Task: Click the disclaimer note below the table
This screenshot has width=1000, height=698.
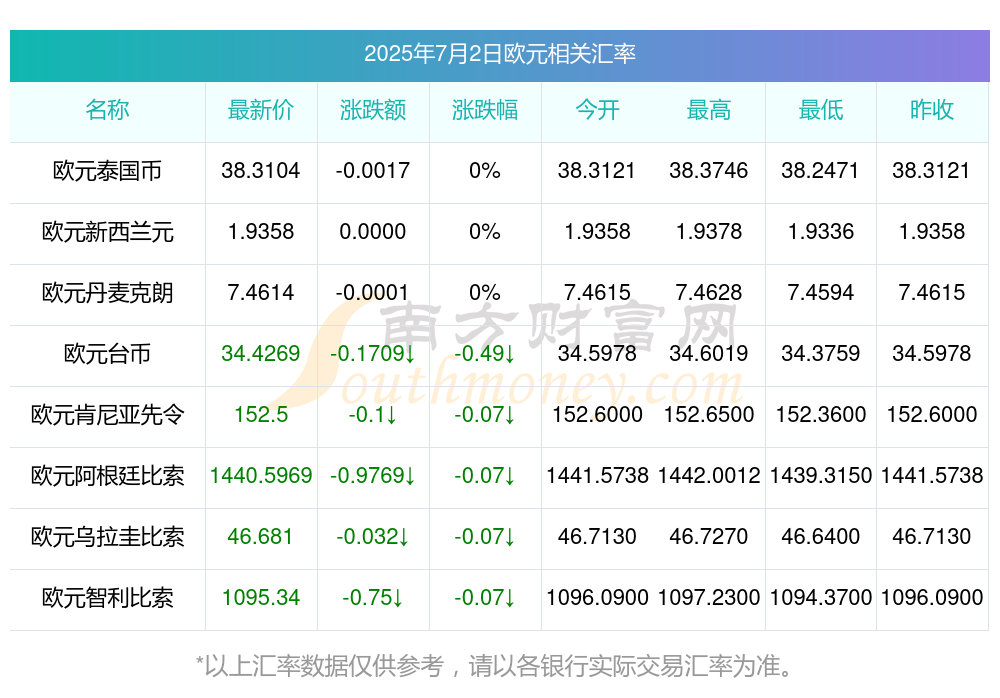Action: tap(495, 666)
